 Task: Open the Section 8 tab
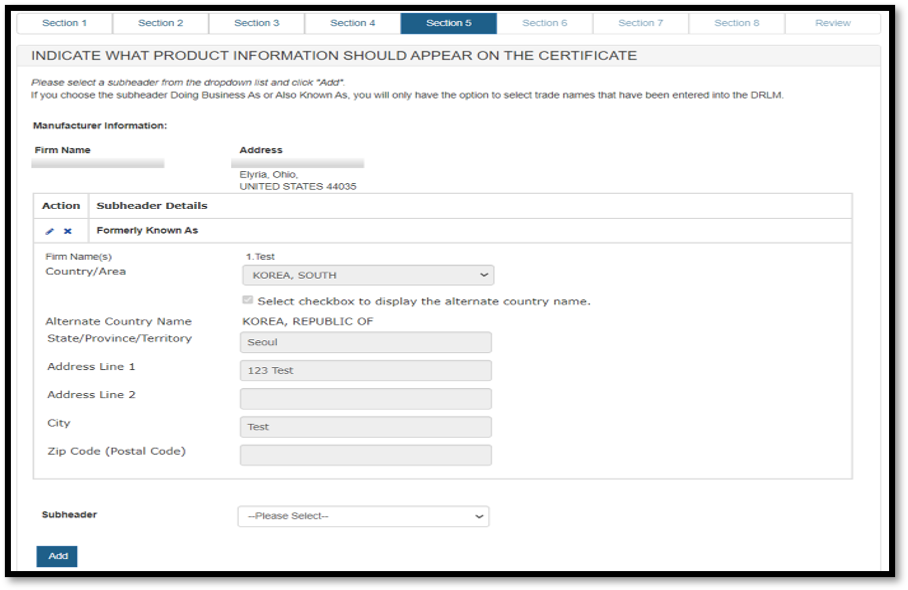(x=736, y=23)
